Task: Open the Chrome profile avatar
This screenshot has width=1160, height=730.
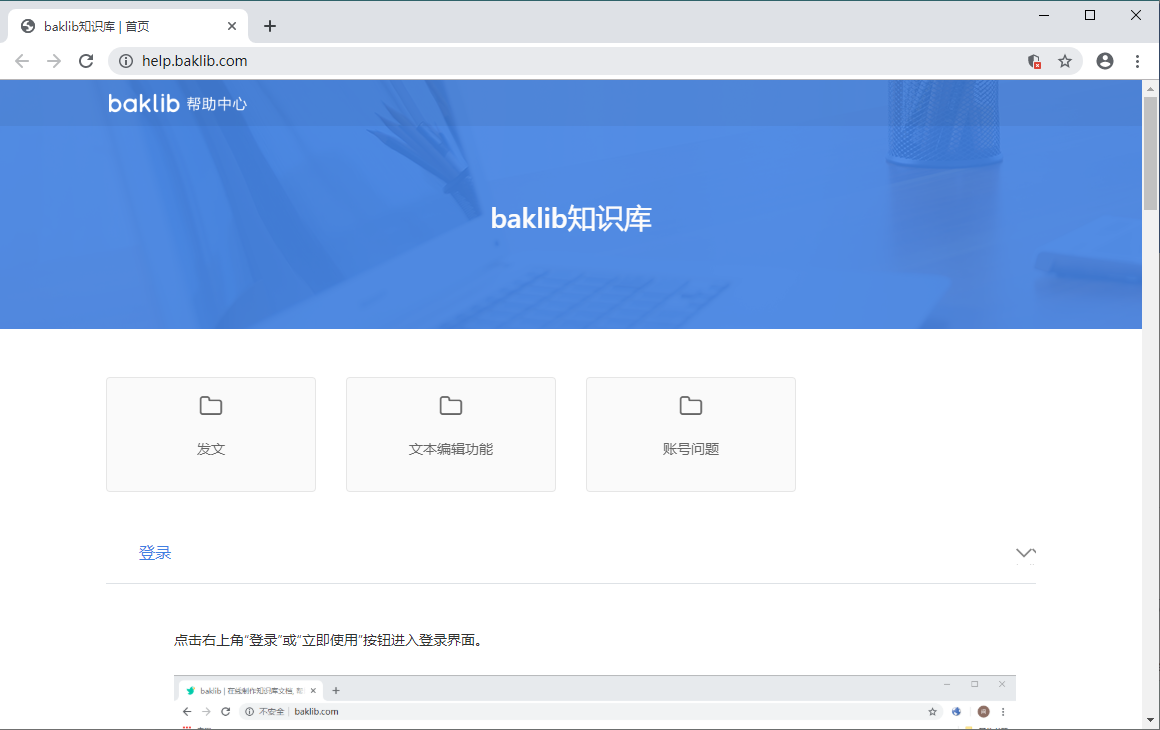Action: pos(1105,61)
